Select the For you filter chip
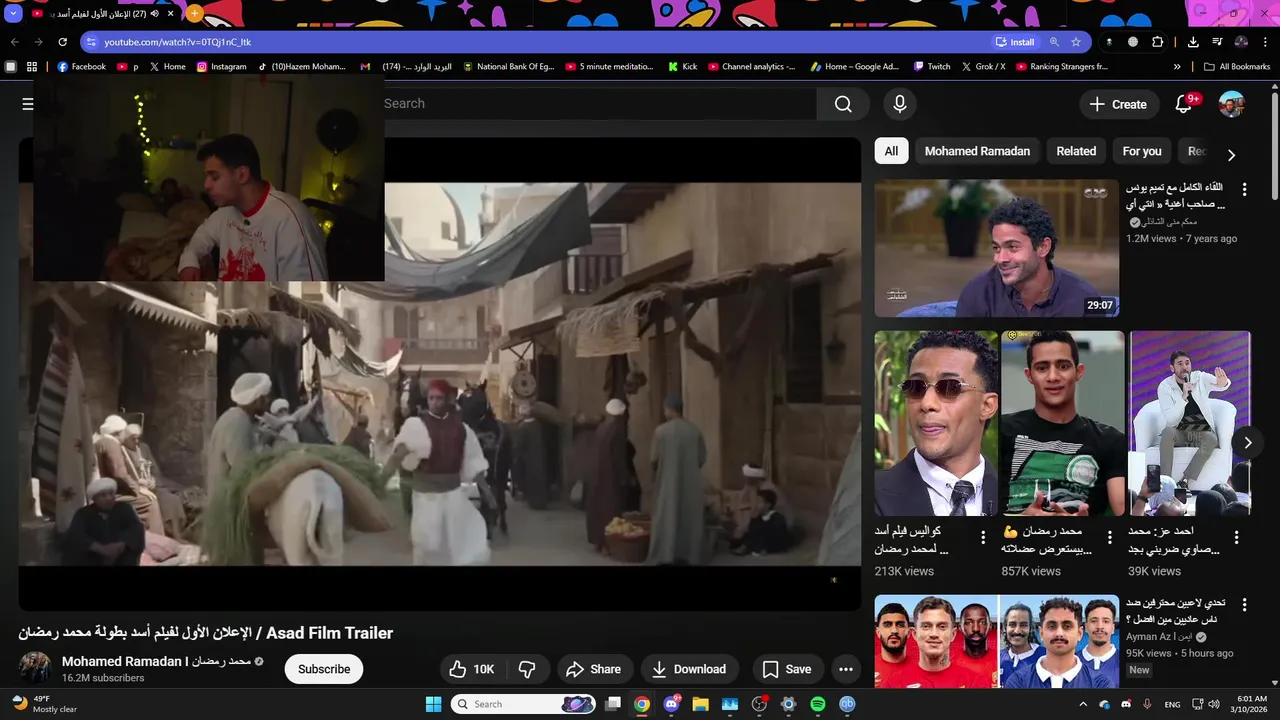The width and height of the screenshot is (1280, 720). [x=1142, y=151]
